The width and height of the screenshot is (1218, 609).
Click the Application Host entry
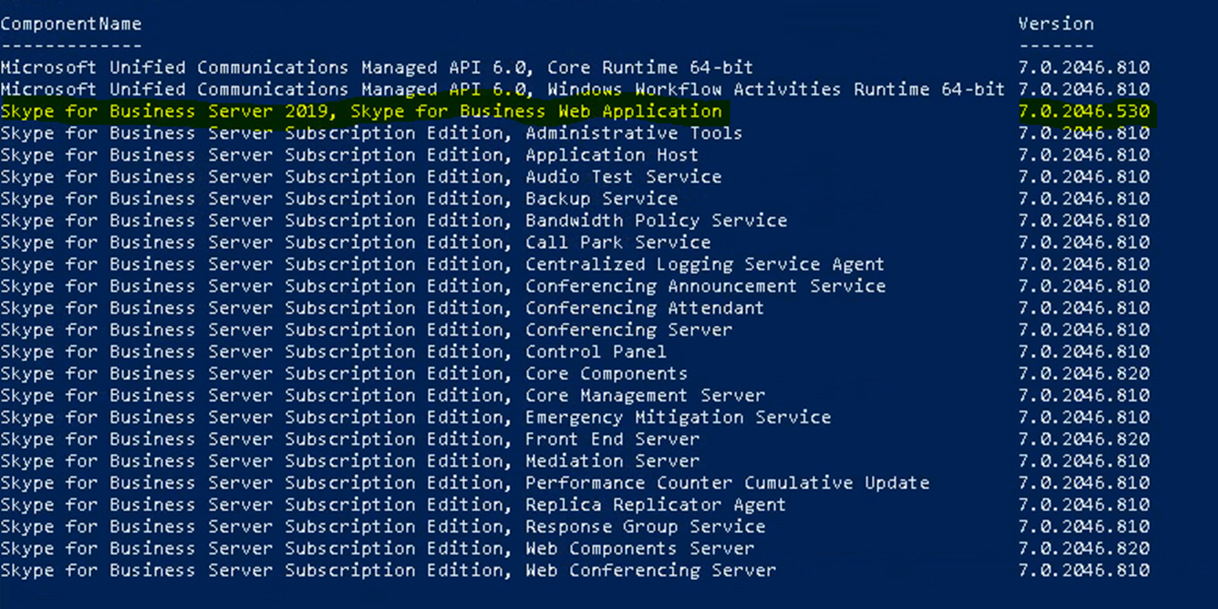(x=612, y=155)
